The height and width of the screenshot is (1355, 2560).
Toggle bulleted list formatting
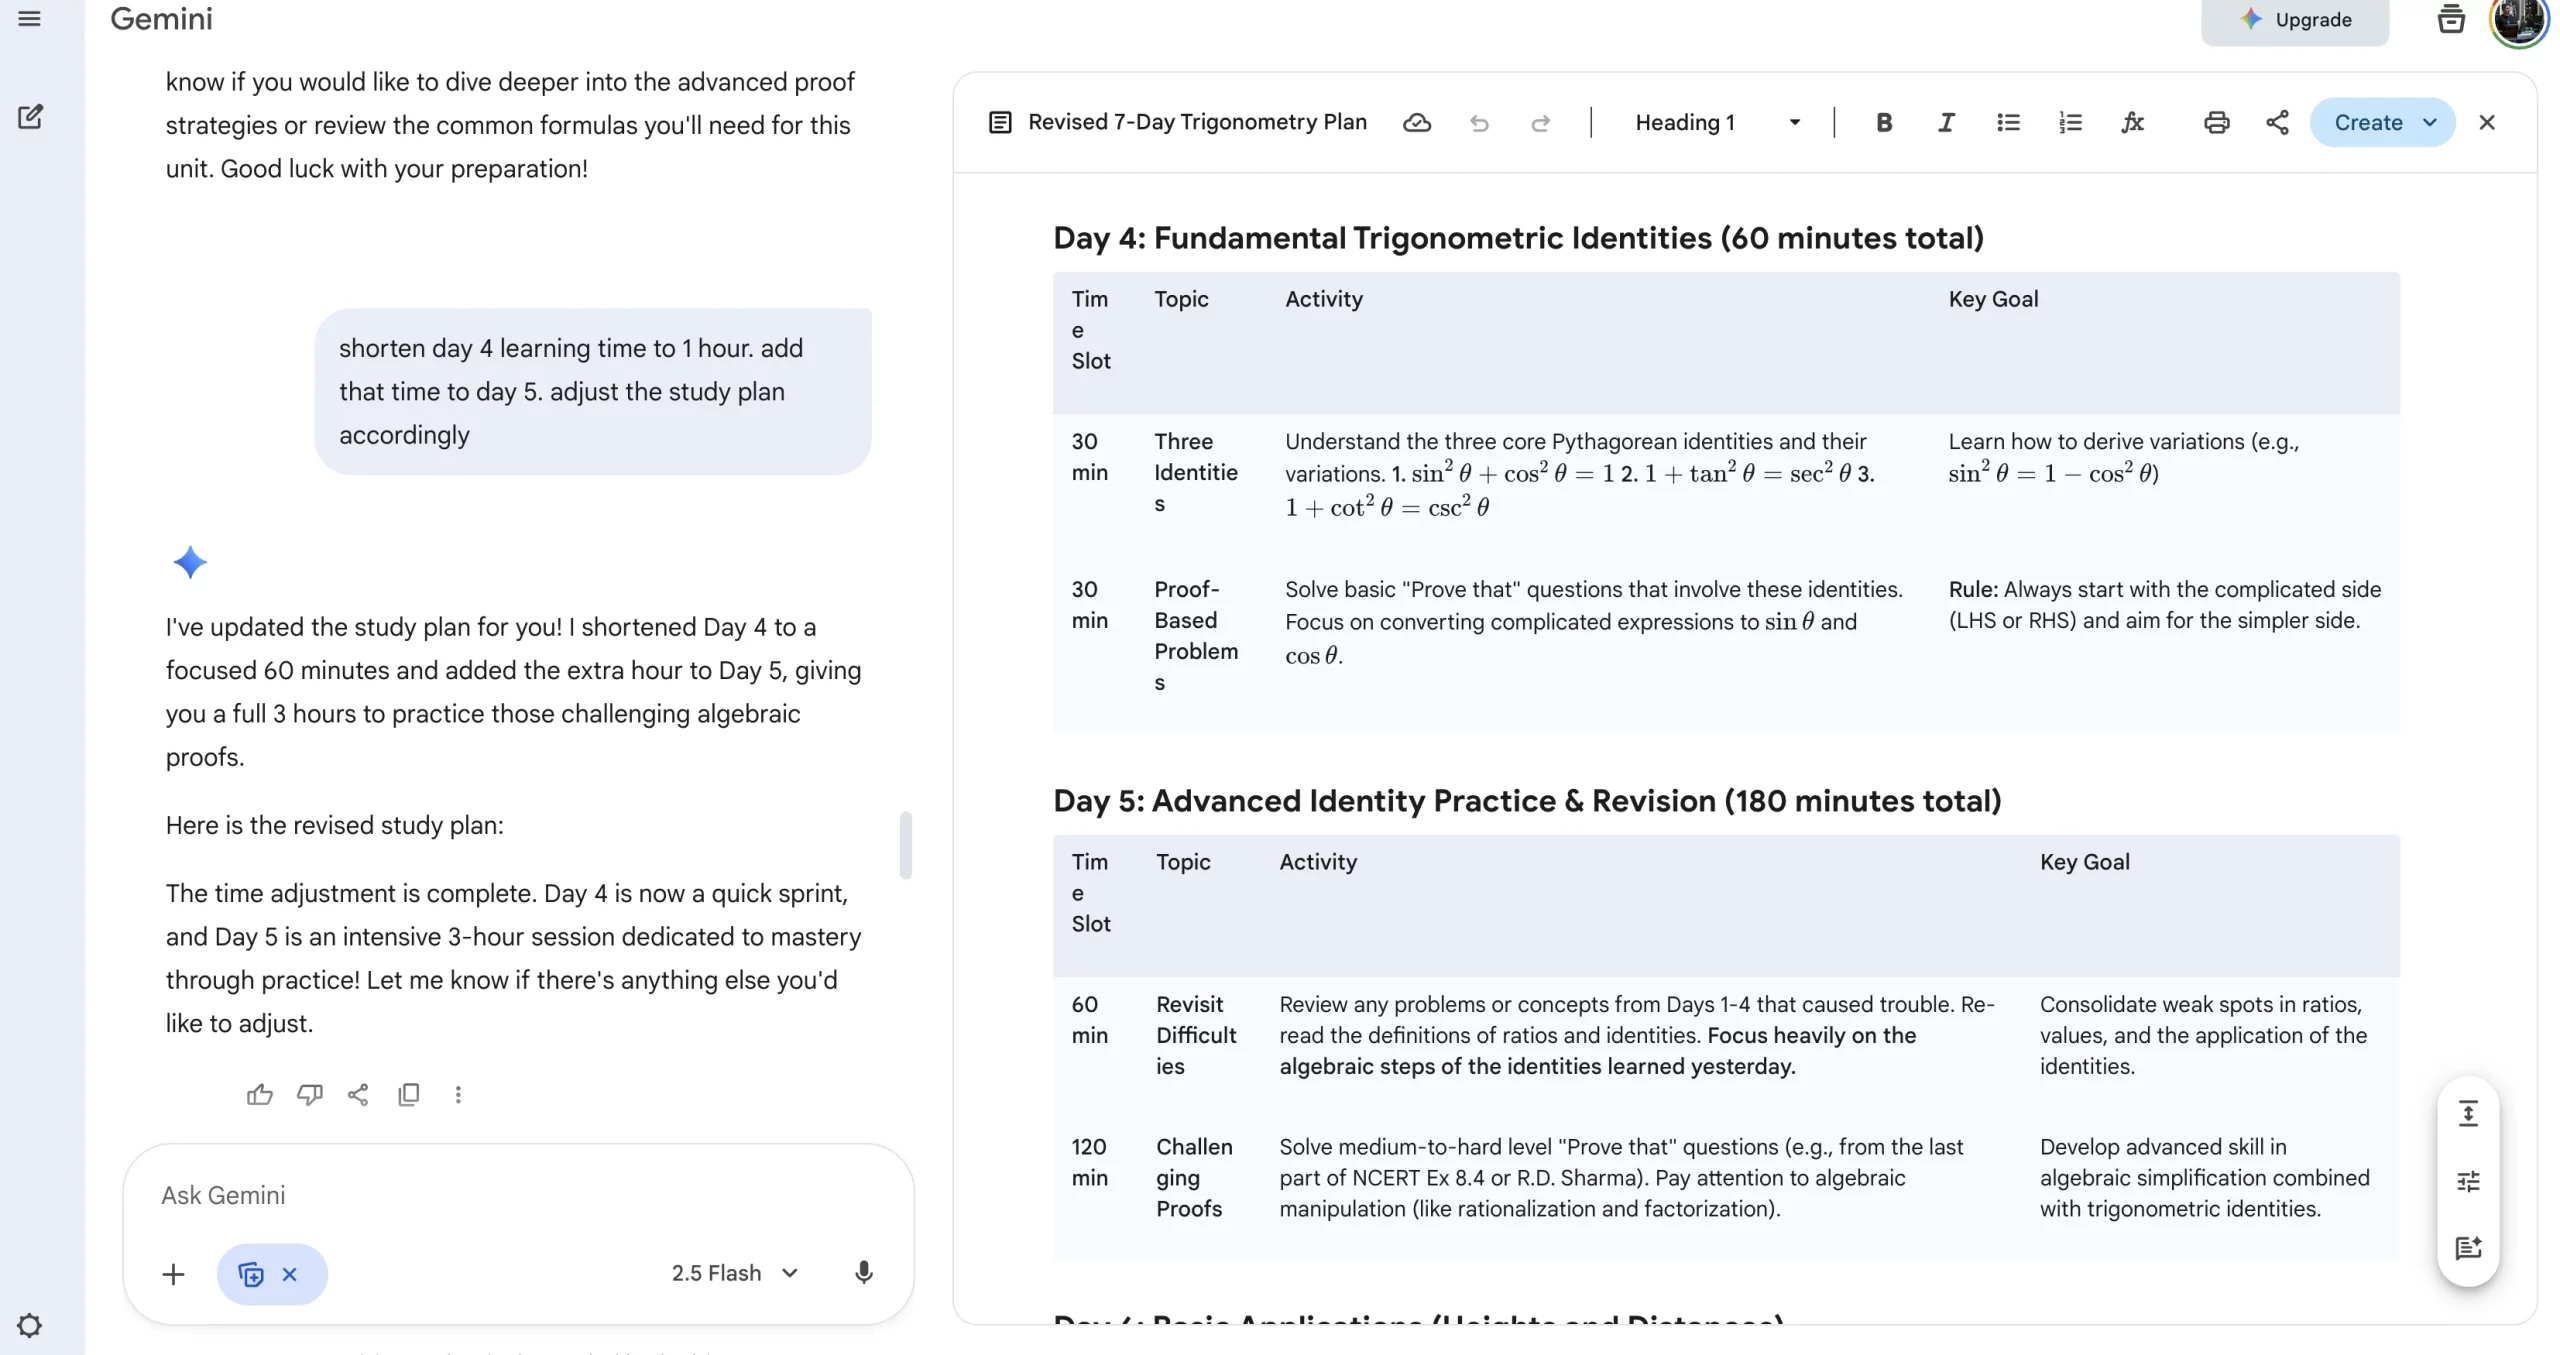click(x=2008, y=122)
